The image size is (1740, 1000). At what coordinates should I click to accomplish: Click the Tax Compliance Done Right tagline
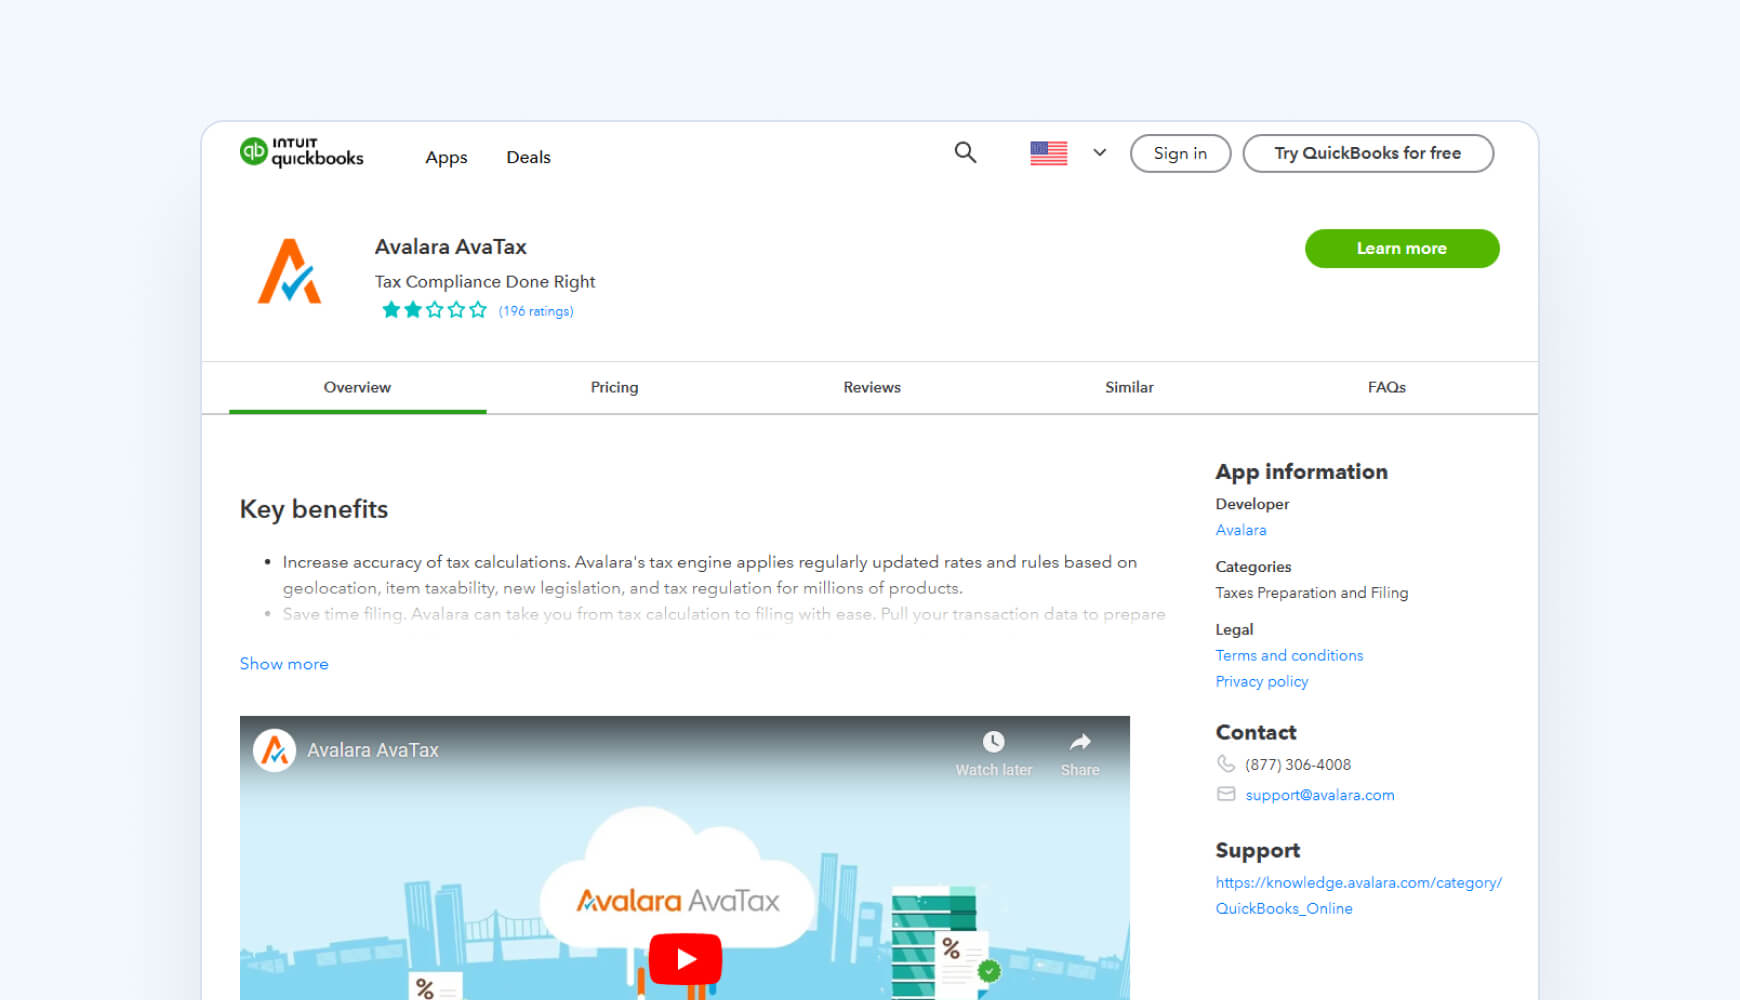click(x=485, y=282)
